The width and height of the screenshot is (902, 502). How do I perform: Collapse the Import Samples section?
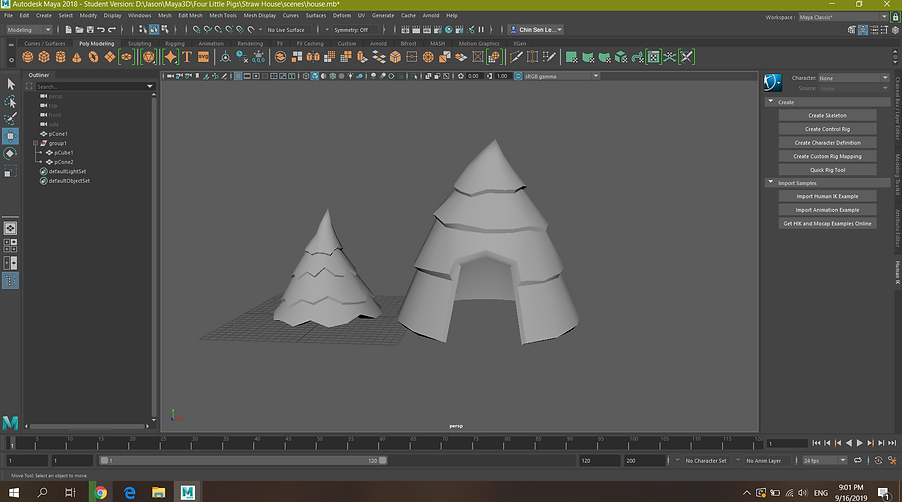[771, 182]
